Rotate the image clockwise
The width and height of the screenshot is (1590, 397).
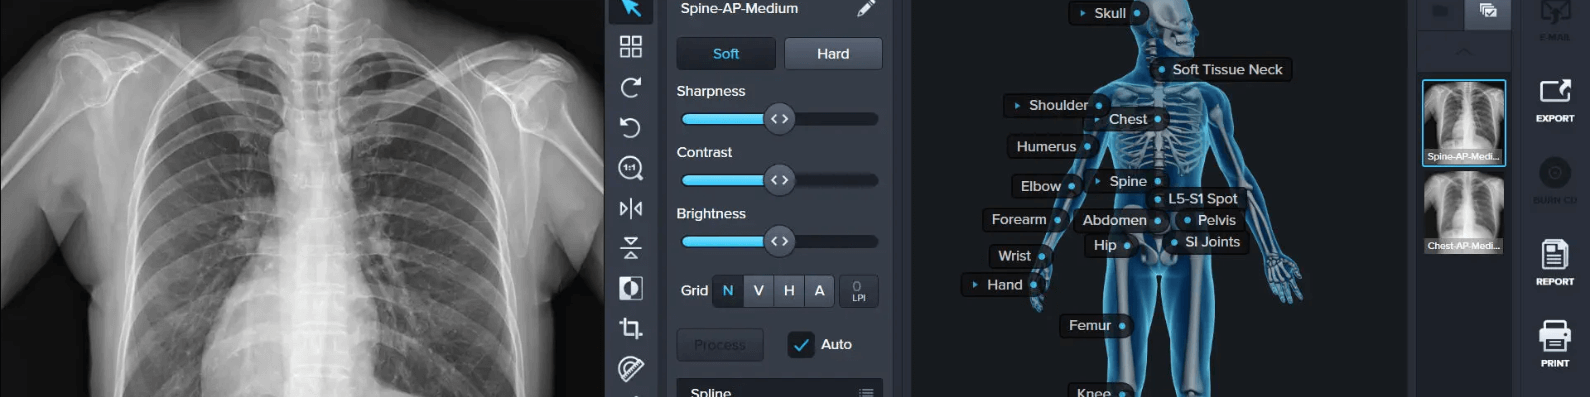point(630,87)
